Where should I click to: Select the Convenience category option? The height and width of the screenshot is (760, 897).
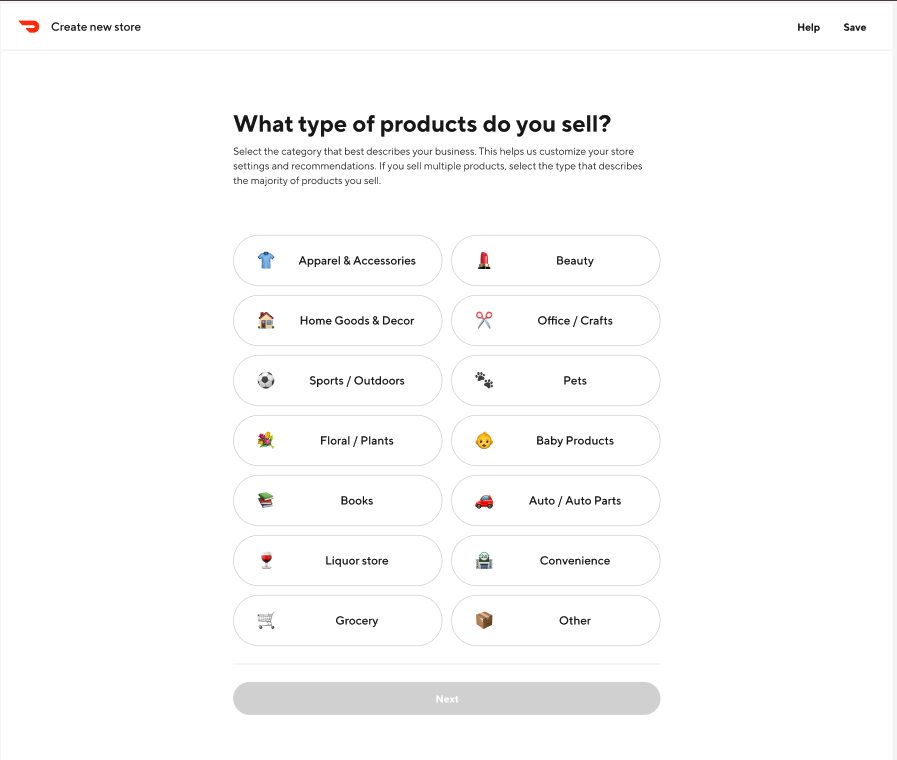coord(556,560)
